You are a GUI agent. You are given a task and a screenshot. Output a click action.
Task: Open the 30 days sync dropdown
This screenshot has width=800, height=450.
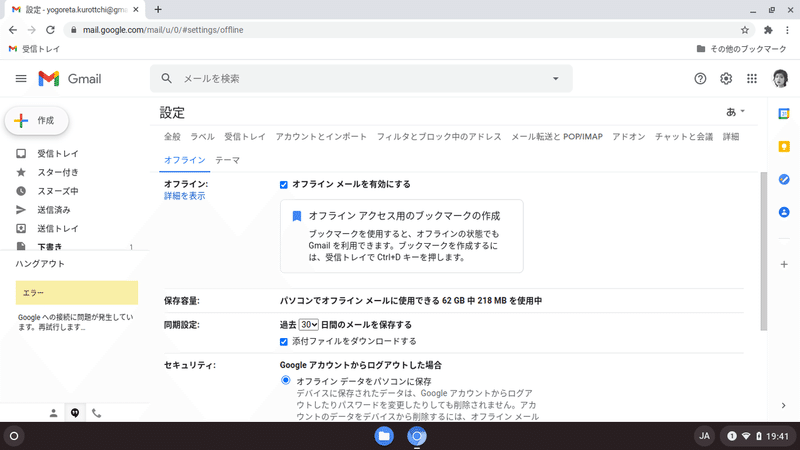pyautogui.click(x=309, y=324)
